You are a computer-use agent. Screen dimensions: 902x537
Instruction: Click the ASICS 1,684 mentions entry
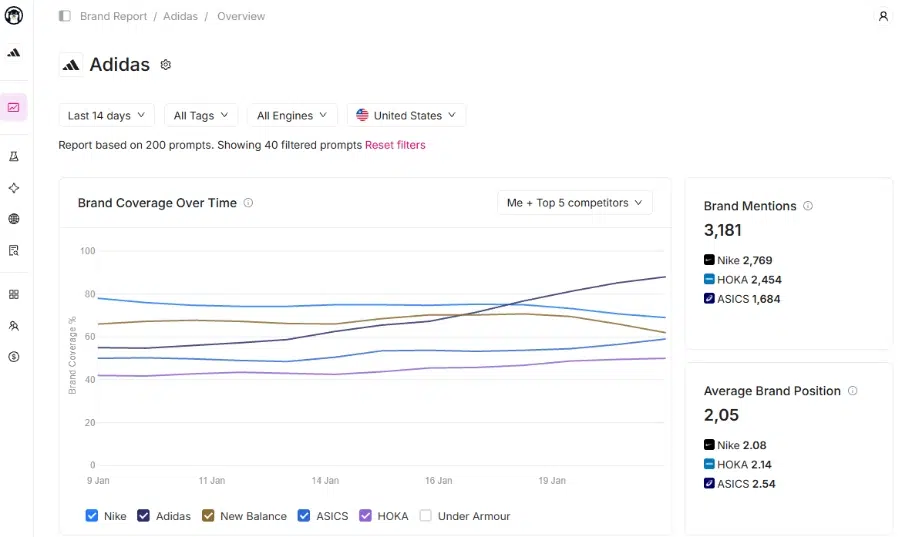(x=742, y=299)
